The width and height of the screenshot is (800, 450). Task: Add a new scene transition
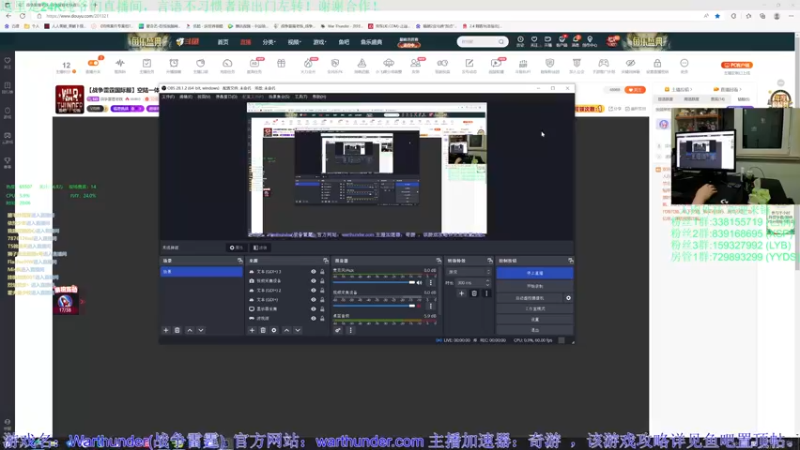(461, 293)
